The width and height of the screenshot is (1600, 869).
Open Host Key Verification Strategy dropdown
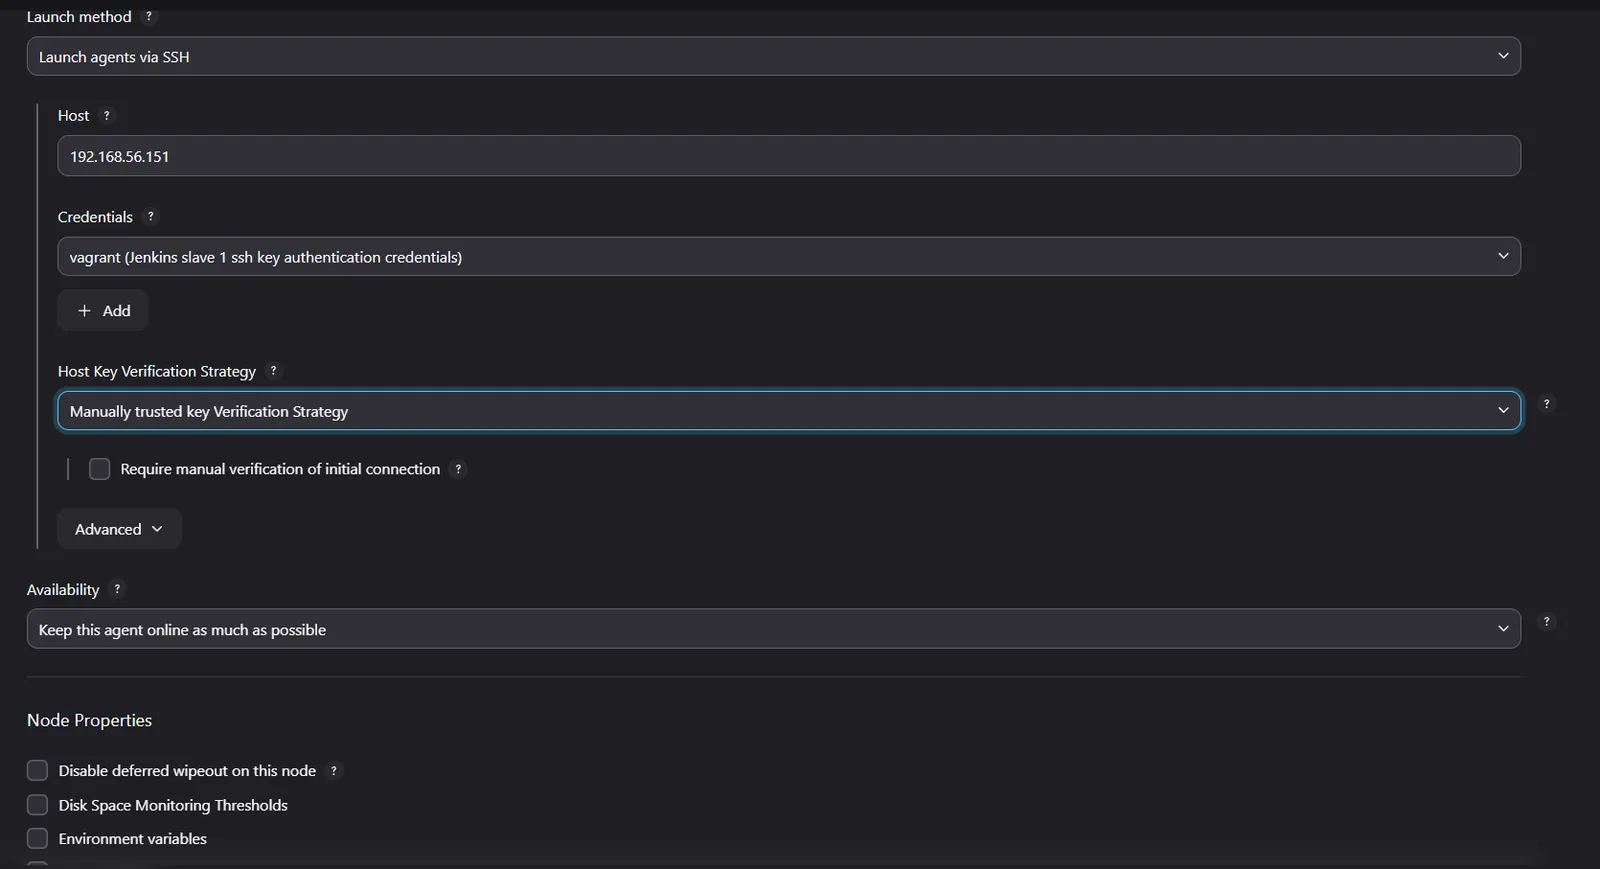click(x=789, y=411)
